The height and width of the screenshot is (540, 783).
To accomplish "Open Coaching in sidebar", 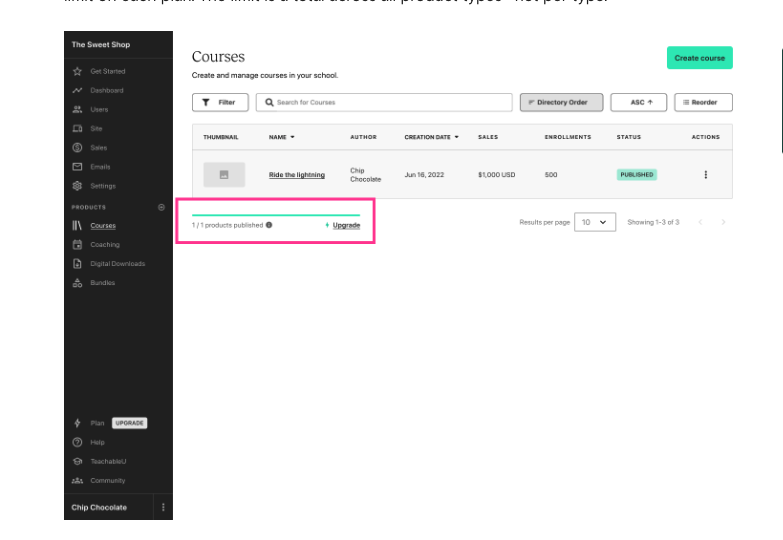I will 105,245.
